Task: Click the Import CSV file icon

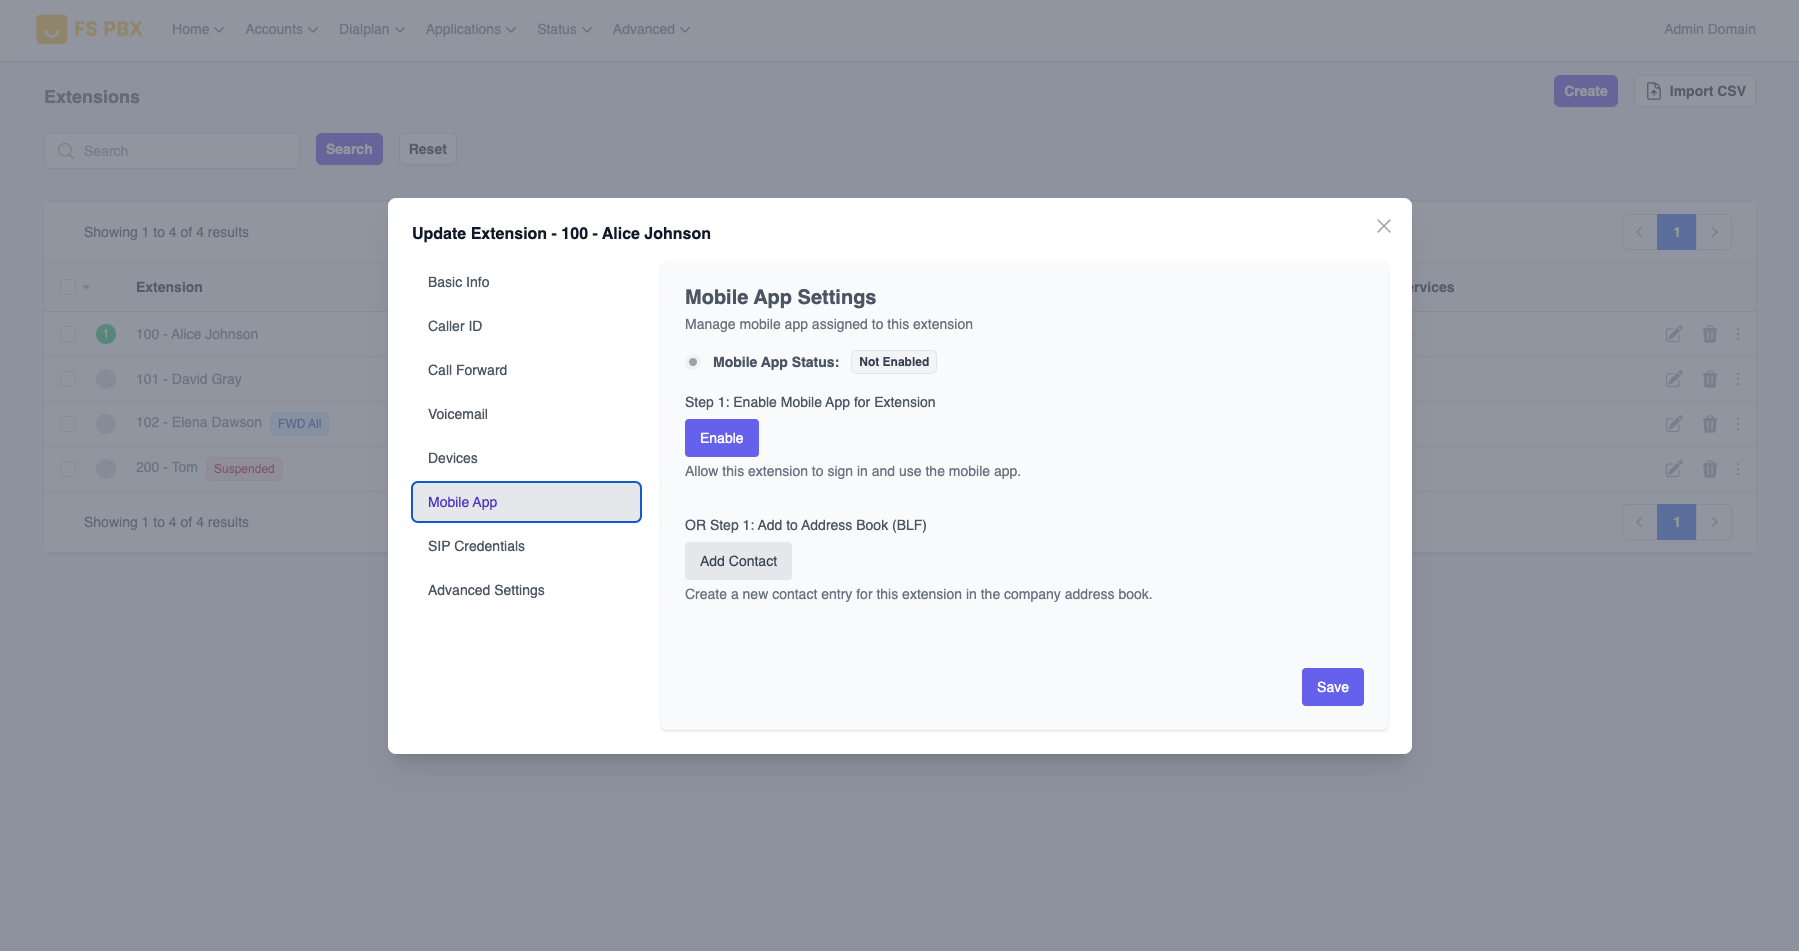Action: pos(1652,90)
